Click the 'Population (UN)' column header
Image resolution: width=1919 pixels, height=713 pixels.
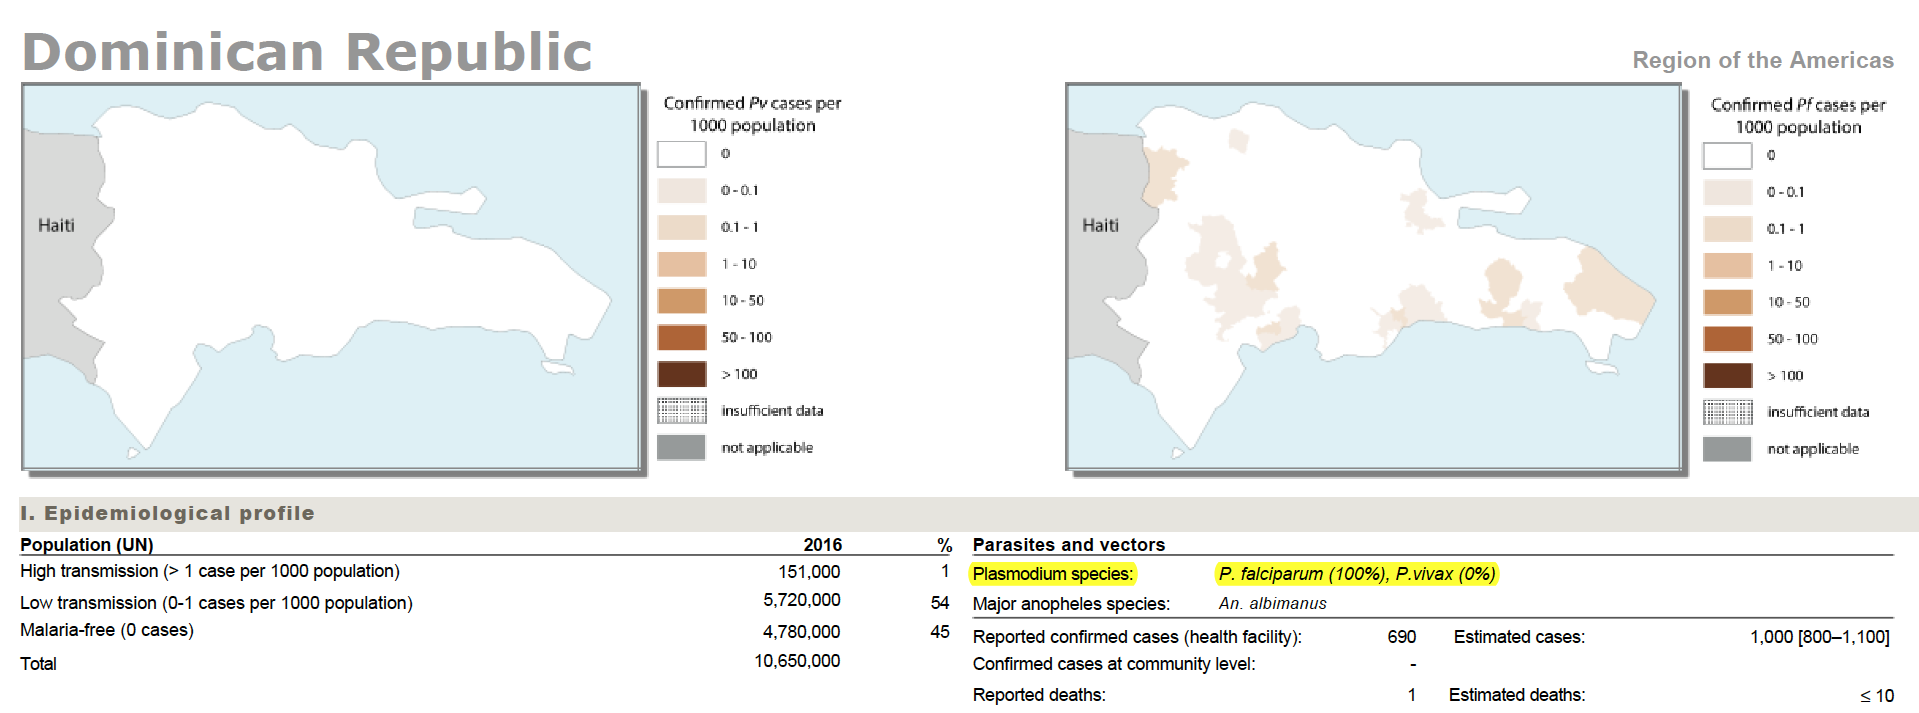click(x=87, y=545)
